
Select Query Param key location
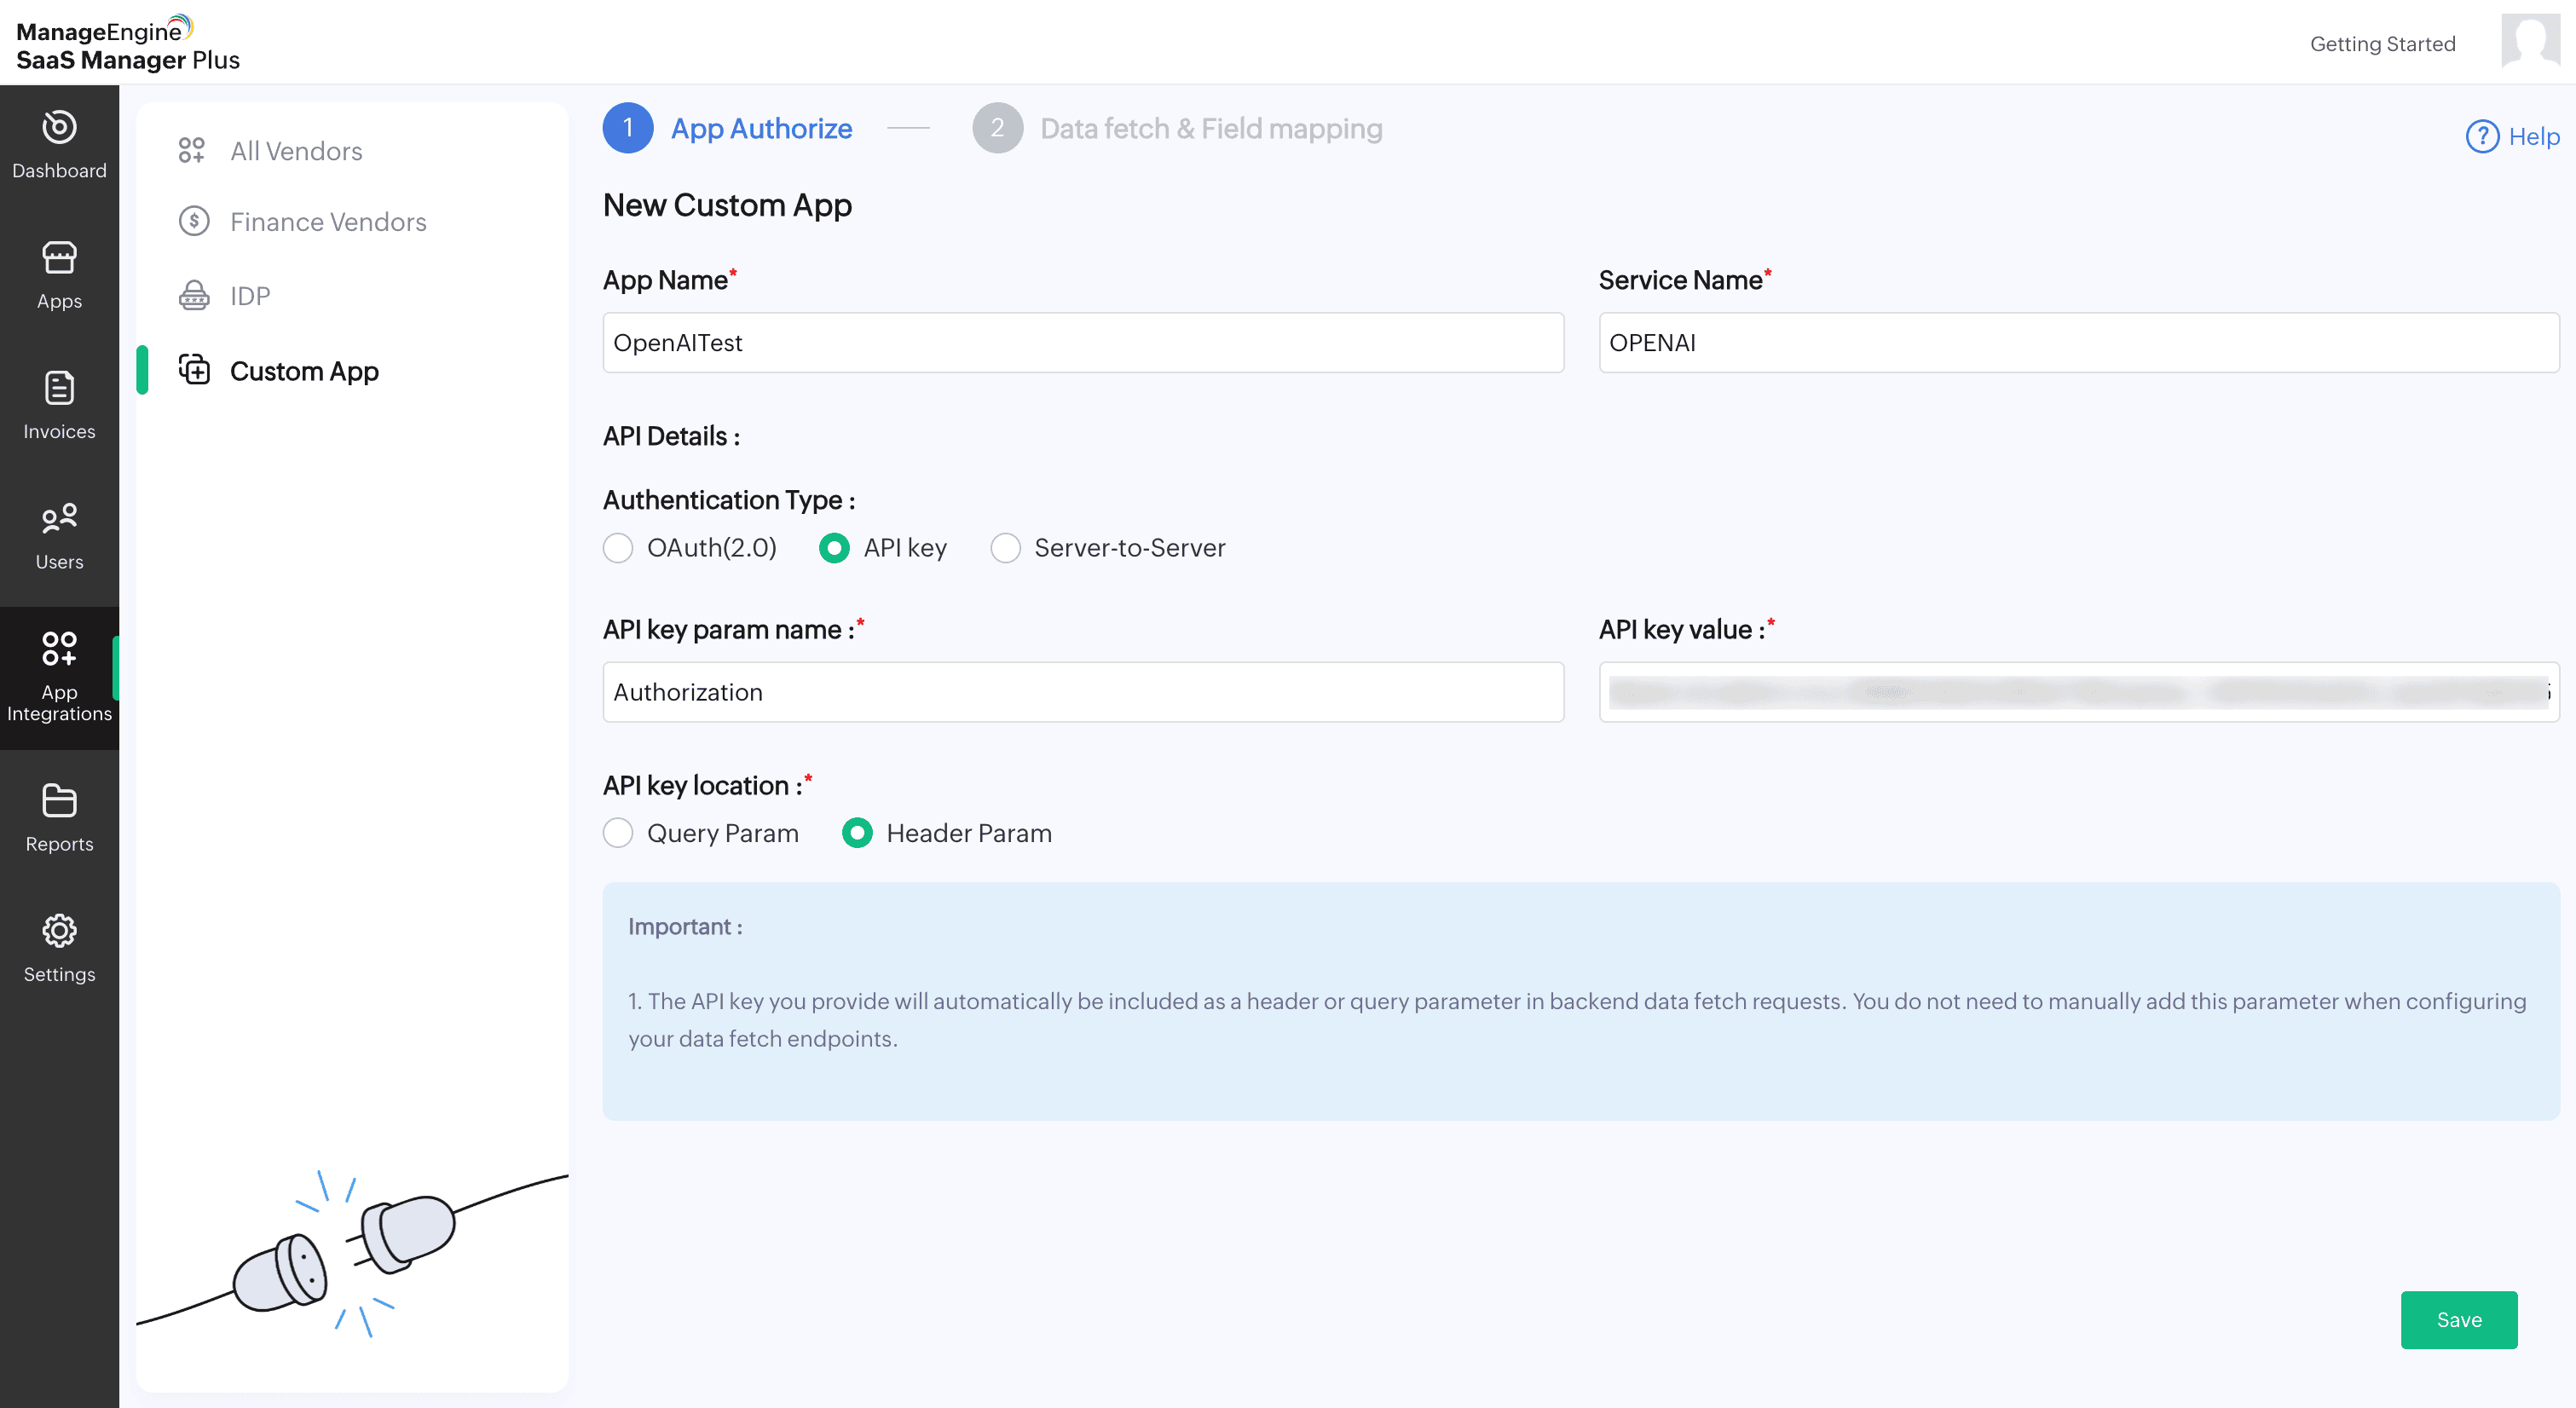pos(618,833)
